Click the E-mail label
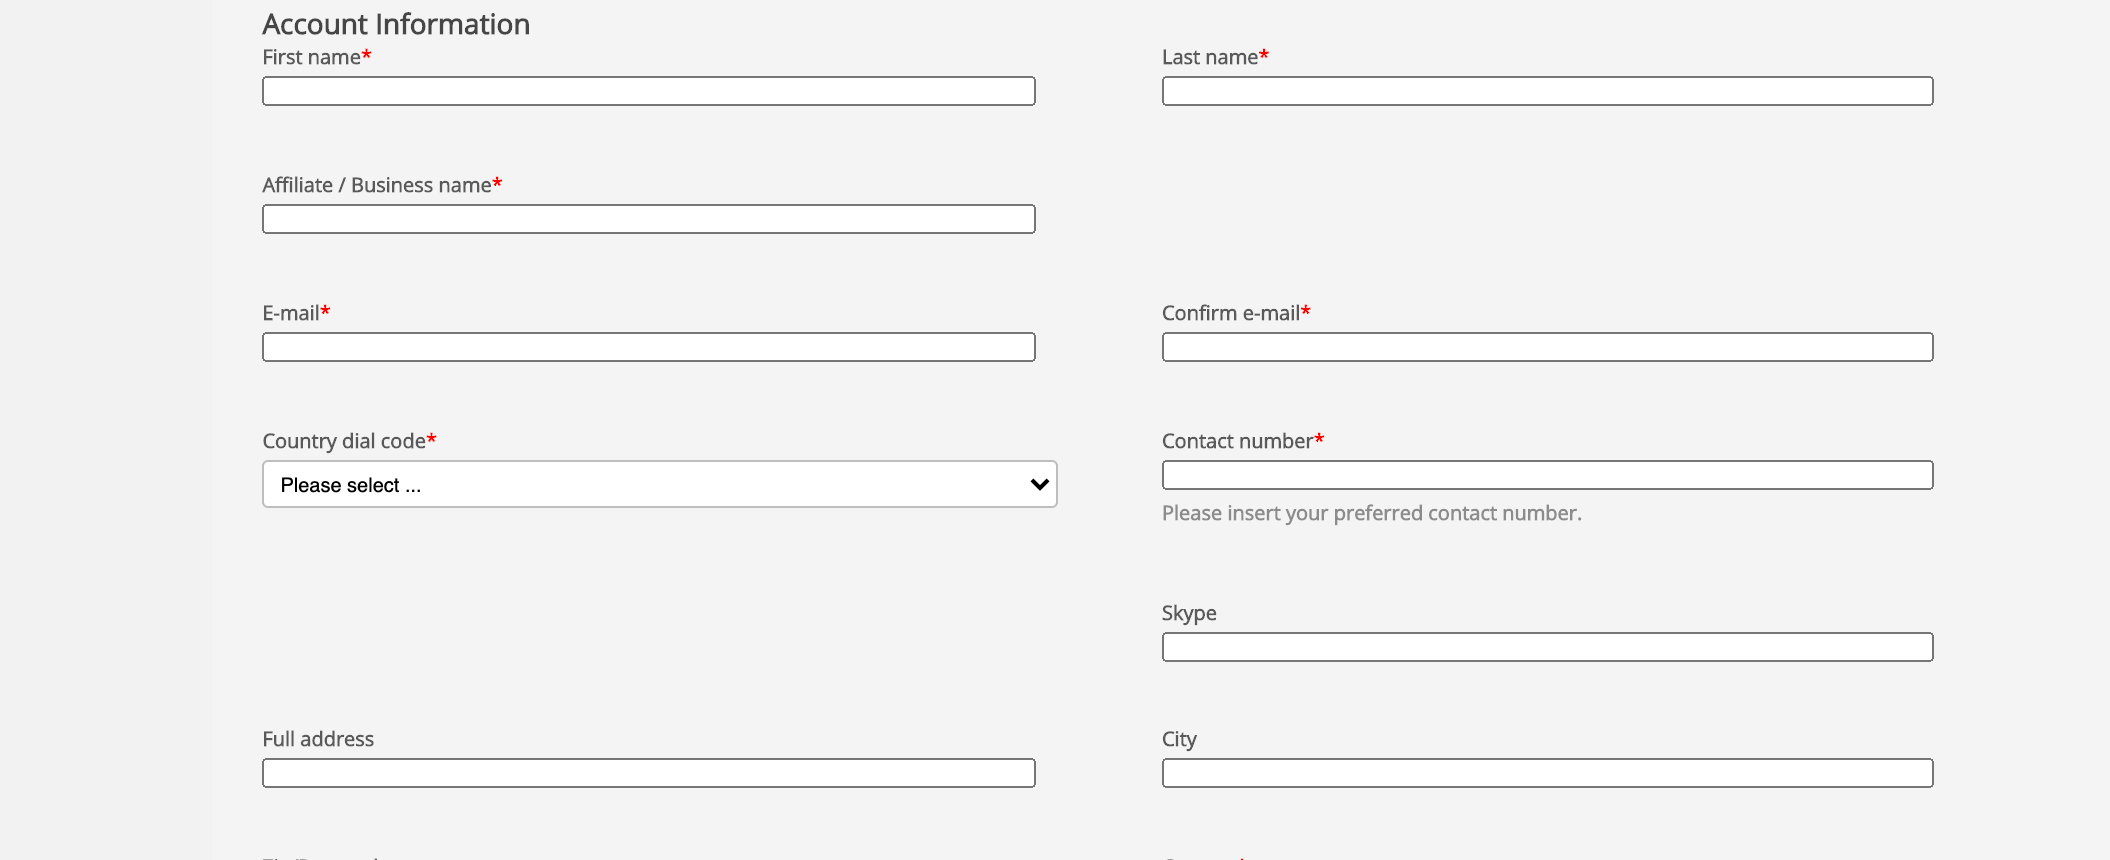This screenshot has height=860, width=2110. point(289,312)
